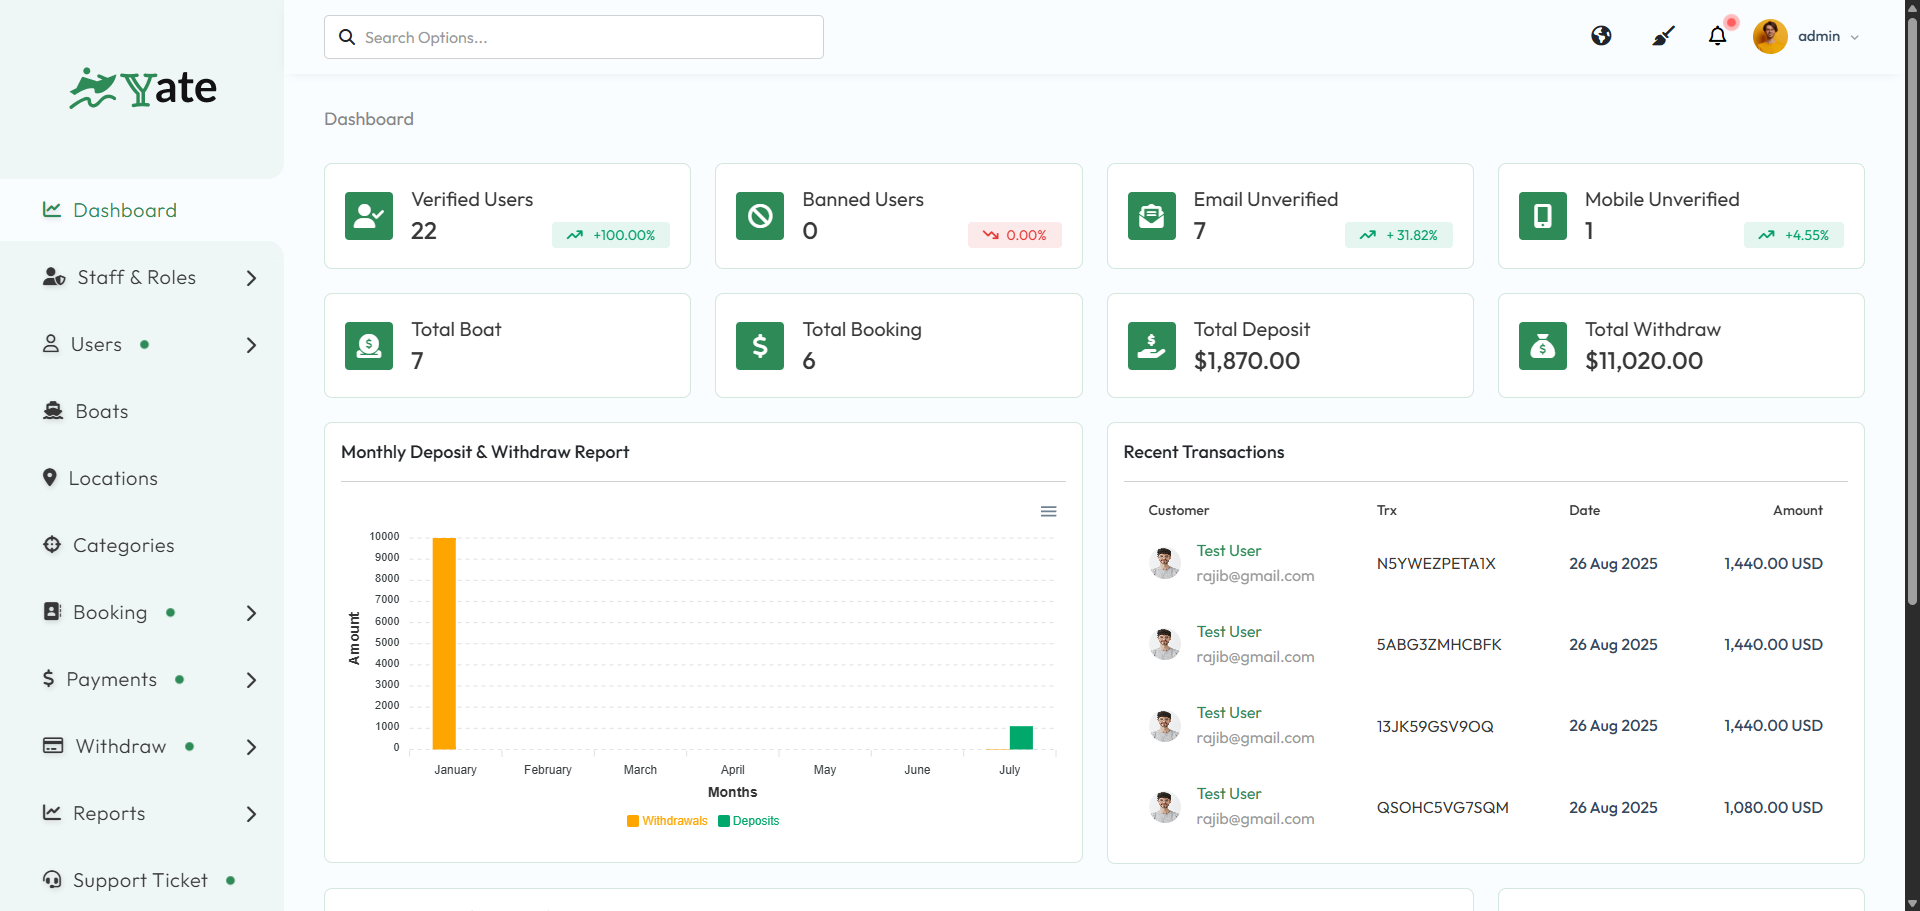Open the notification bell

pyautogui.click(x=1717, y=36)
